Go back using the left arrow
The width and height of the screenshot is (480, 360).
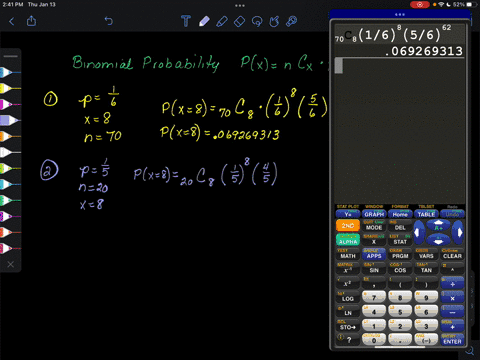[12, 22]
